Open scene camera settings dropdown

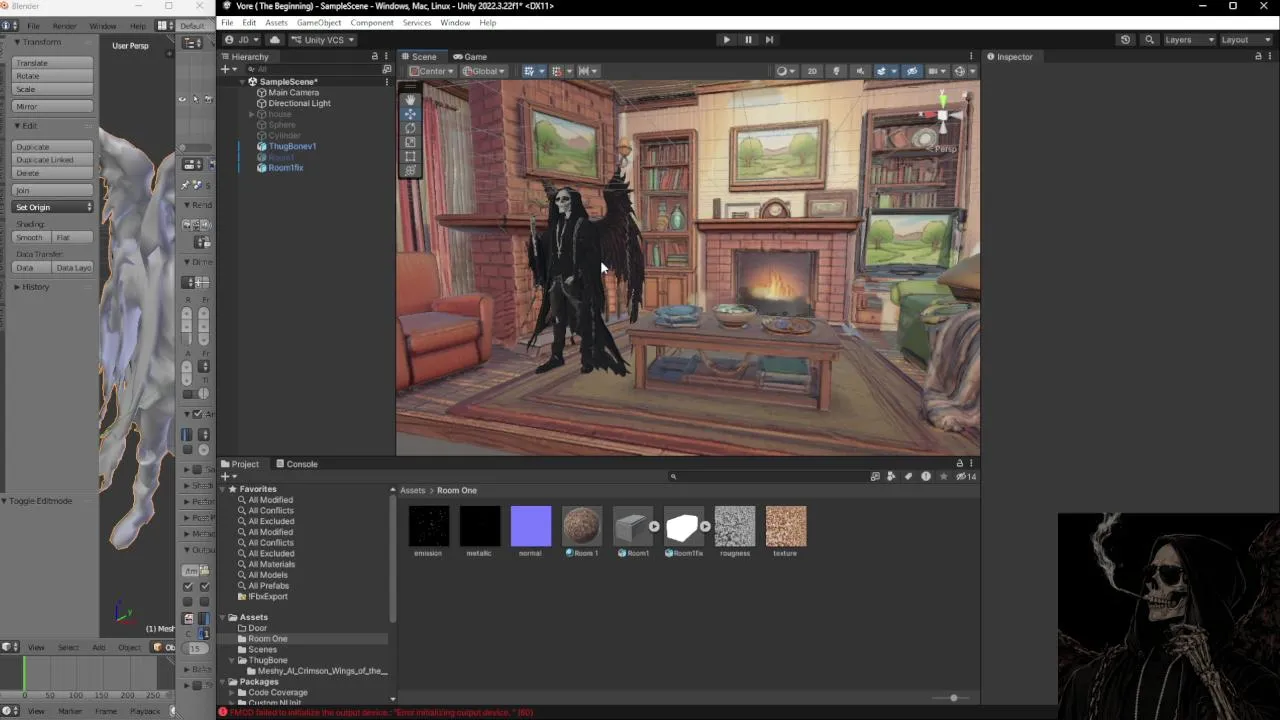click(936, 71)
